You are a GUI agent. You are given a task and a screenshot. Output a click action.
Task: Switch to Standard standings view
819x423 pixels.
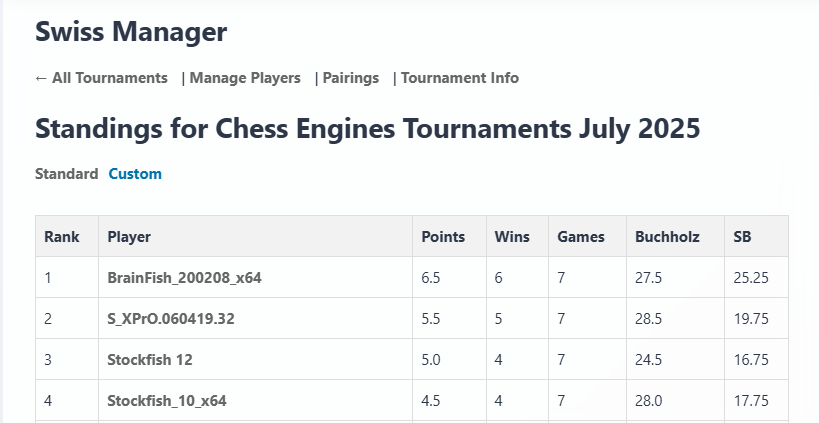point(66,173)
